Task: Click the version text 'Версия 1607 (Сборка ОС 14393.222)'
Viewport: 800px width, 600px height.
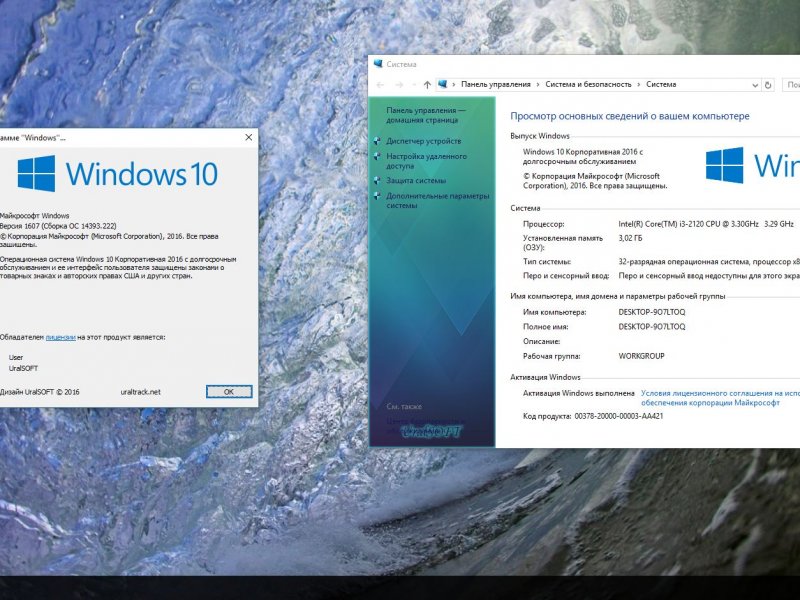Action: click(x=58, y=226)
